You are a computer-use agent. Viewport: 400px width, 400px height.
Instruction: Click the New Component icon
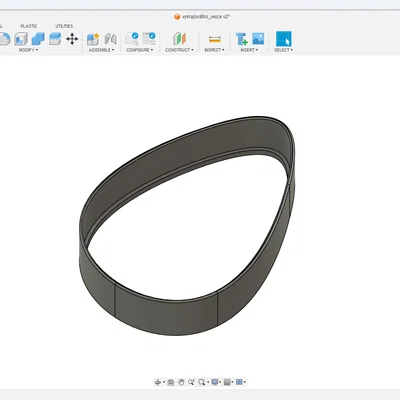click(x=93, y=39)
